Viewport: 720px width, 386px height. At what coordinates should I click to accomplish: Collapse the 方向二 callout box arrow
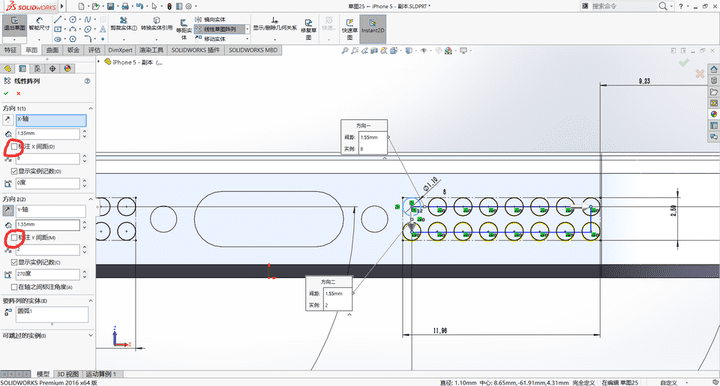[x=349, y=315]
